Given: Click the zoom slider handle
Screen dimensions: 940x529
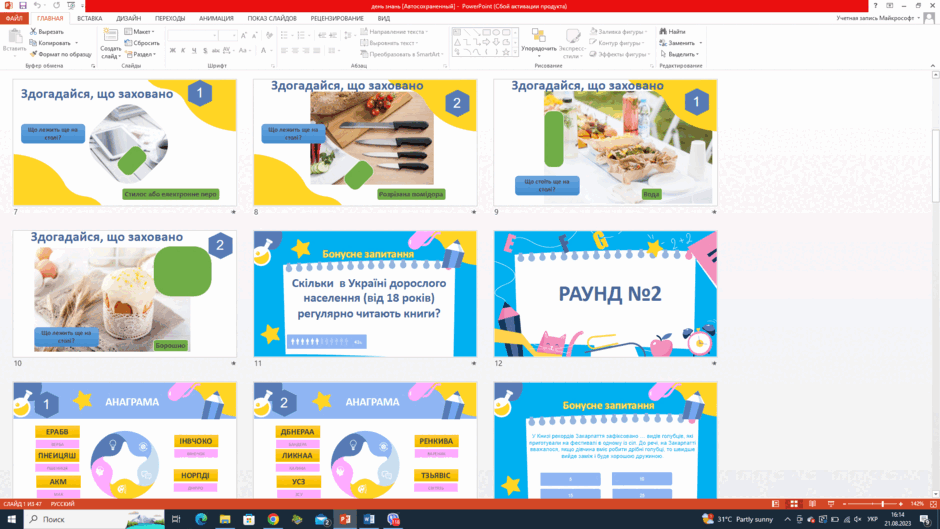Looking at the screenshot, I should coord(882,504).
